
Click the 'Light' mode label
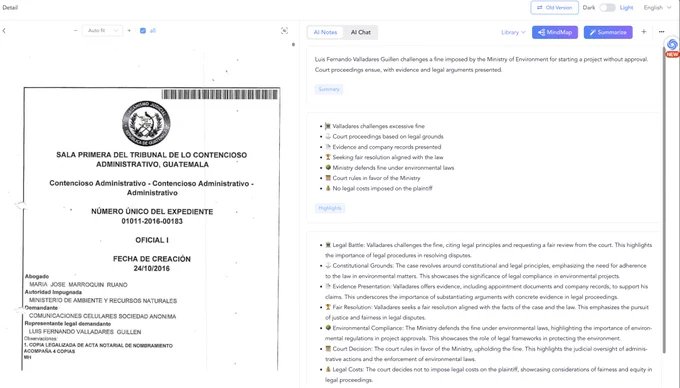(626, 8)
